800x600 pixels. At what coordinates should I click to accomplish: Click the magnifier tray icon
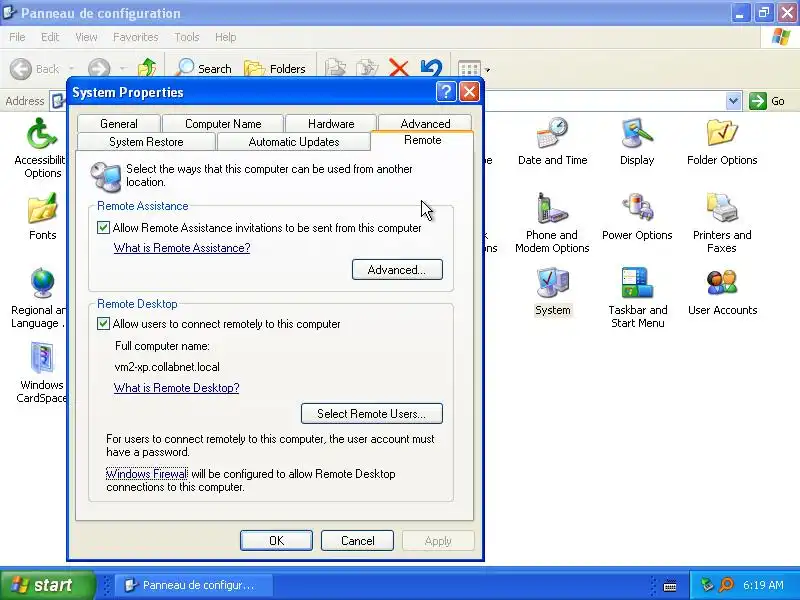click(726, 585)
